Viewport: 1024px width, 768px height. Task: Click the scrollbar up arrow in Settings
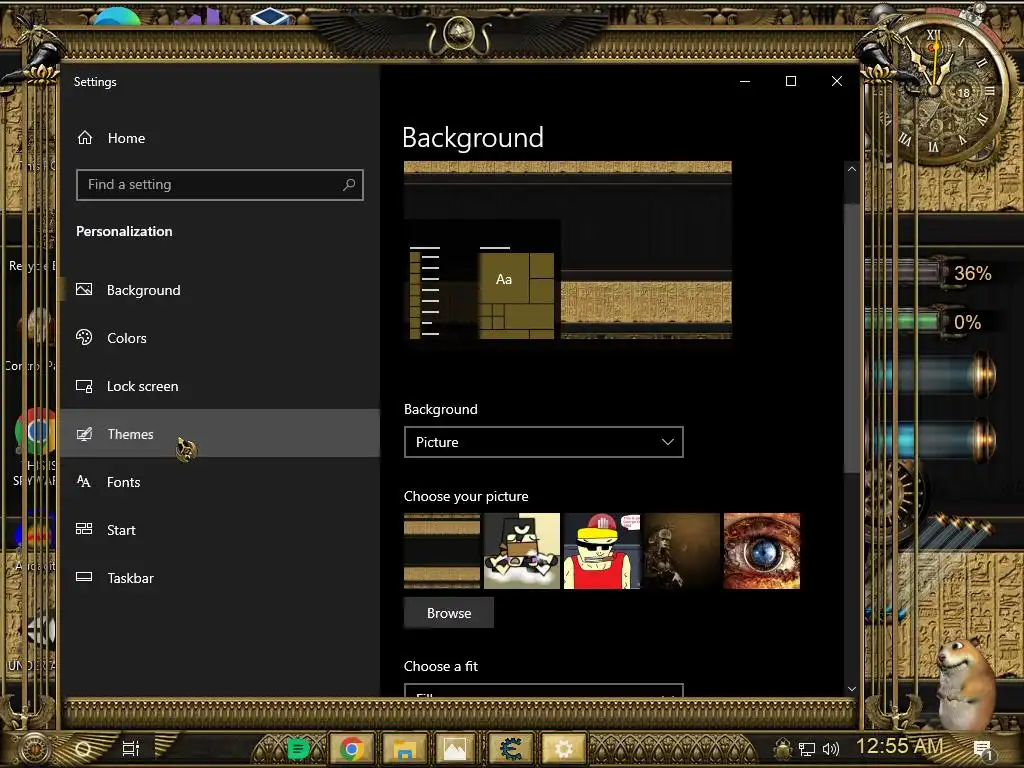[852, 168]
